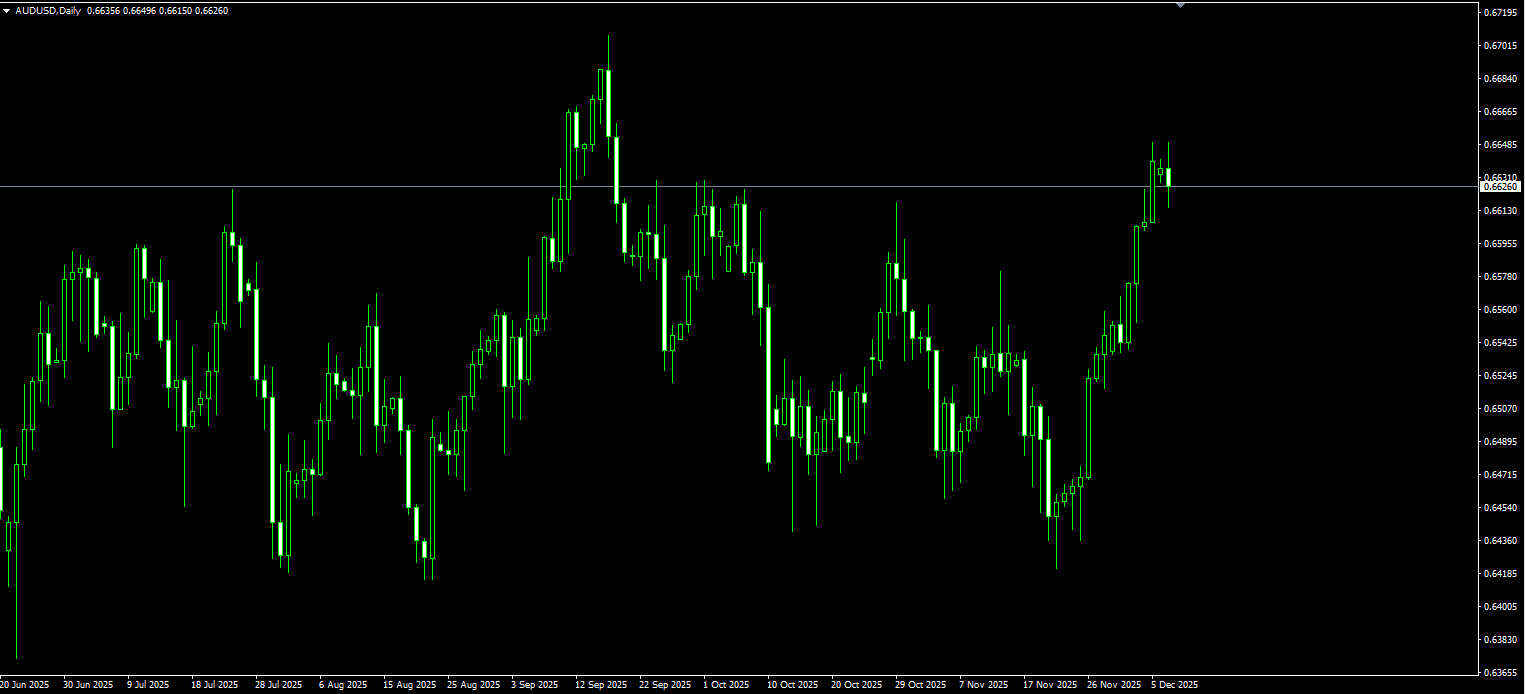Click the triangle arrow beside AUDUSD,Daily
Viewport: 1525px width, 694px height.
click(8, 11)
